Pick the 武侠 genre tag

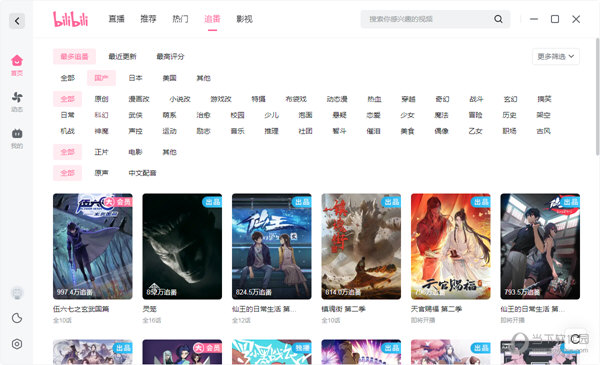(135, 115)
